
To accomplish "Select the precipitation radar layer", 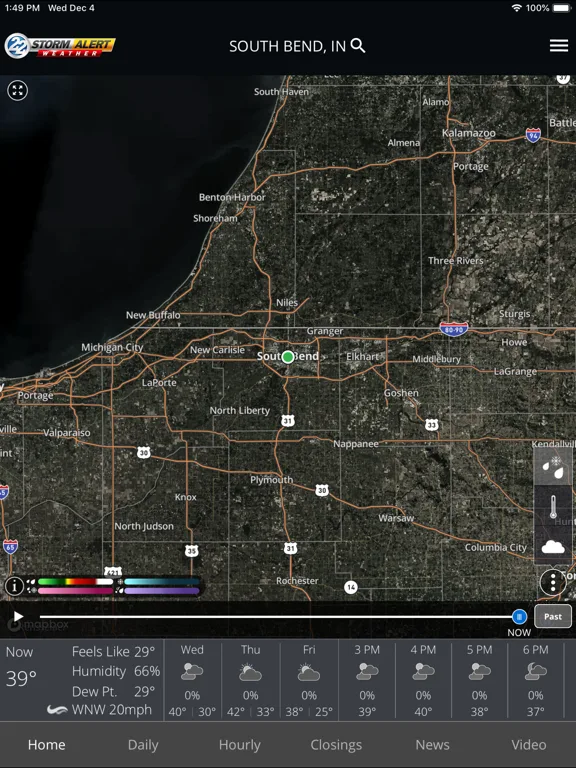I will pos(552,466).
